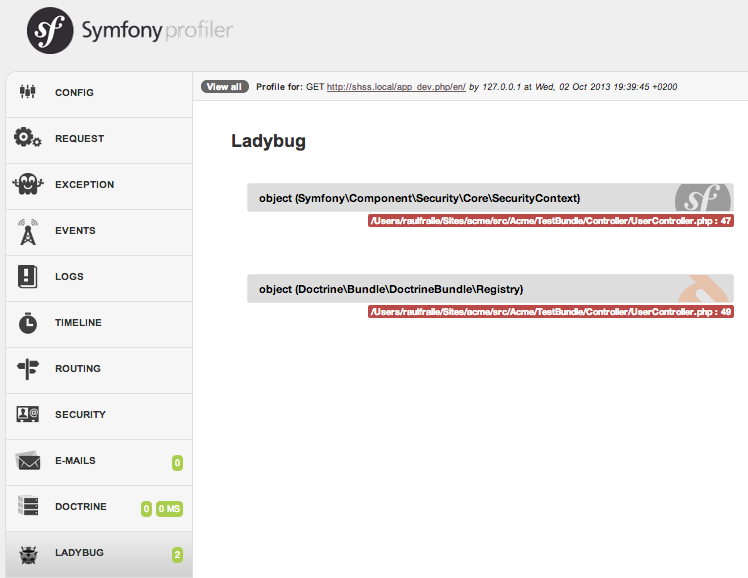Click the Config panel icon

click(28, 91)
